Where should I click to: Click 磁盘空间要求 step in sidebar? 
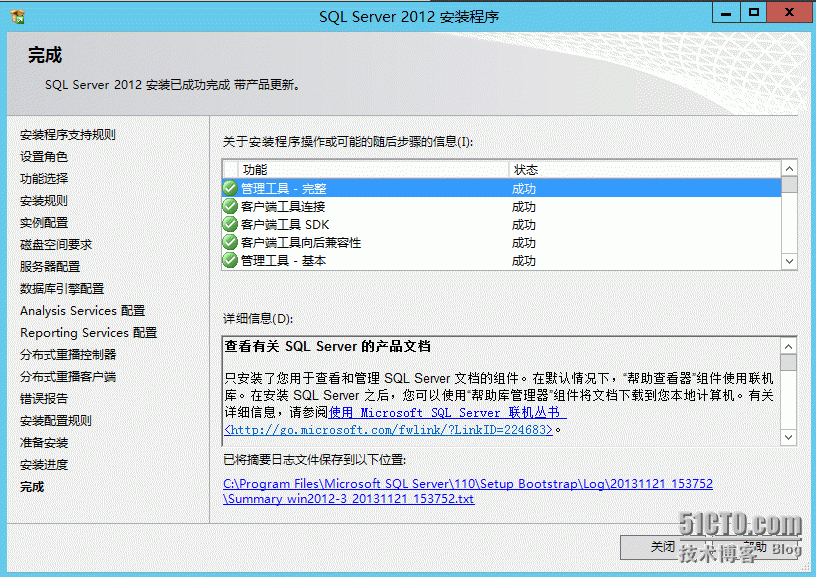56,245
